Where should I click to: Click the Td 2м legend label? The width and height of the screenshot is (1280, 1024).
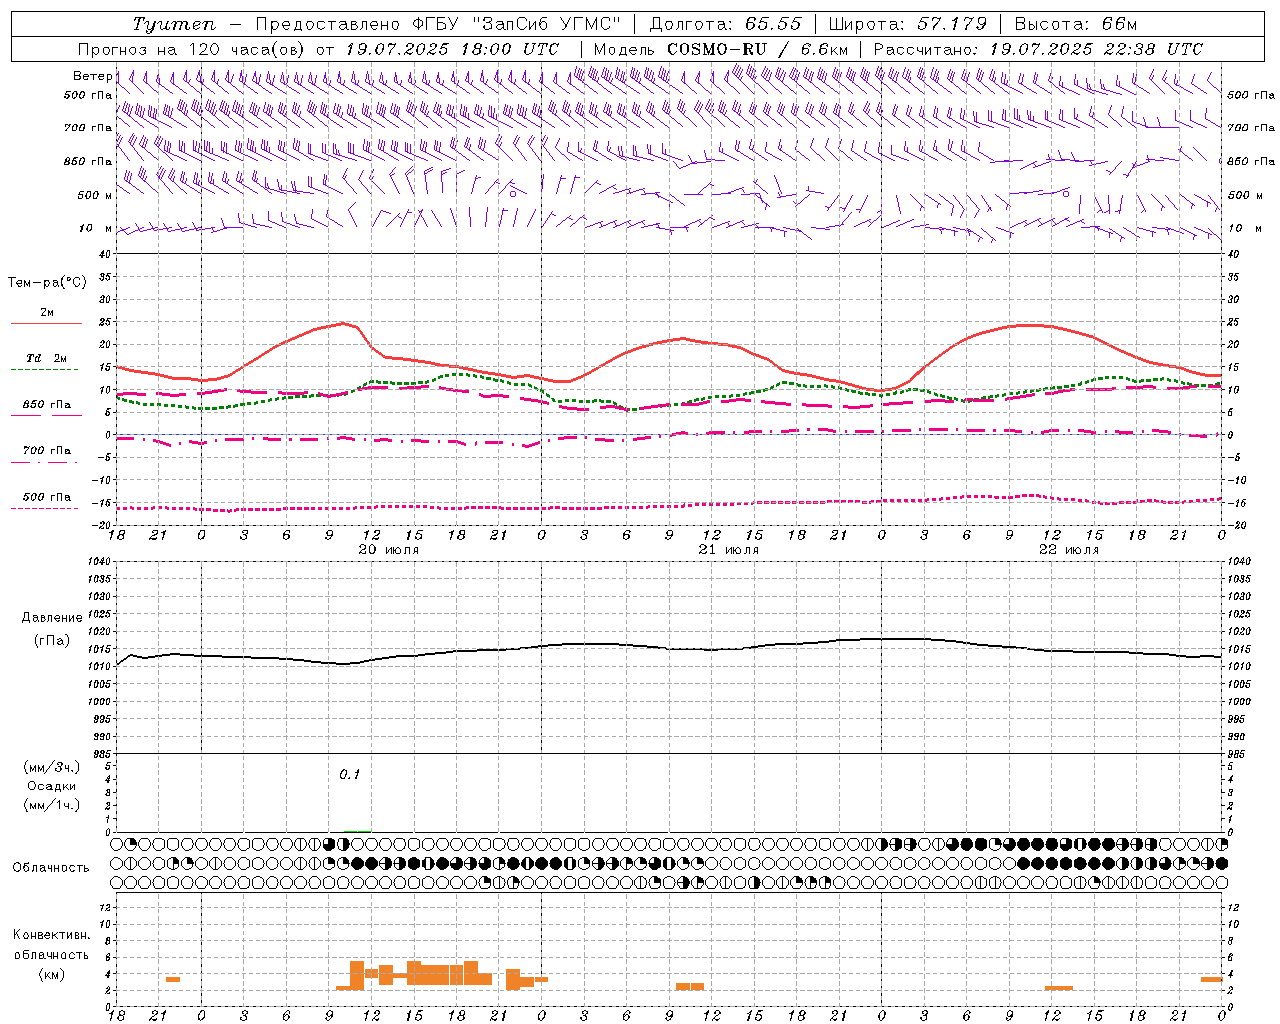click(x=46, y=358)
